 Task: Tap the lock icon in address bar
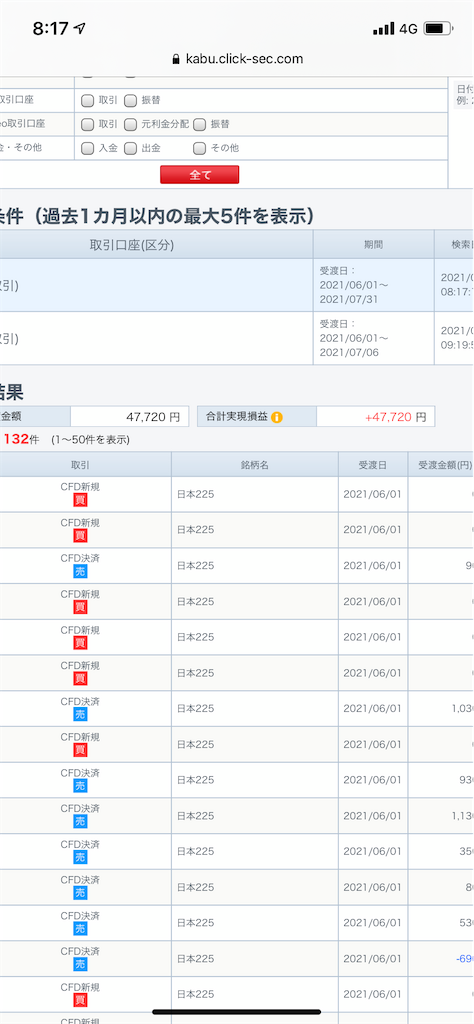click(x=175, y=59)
